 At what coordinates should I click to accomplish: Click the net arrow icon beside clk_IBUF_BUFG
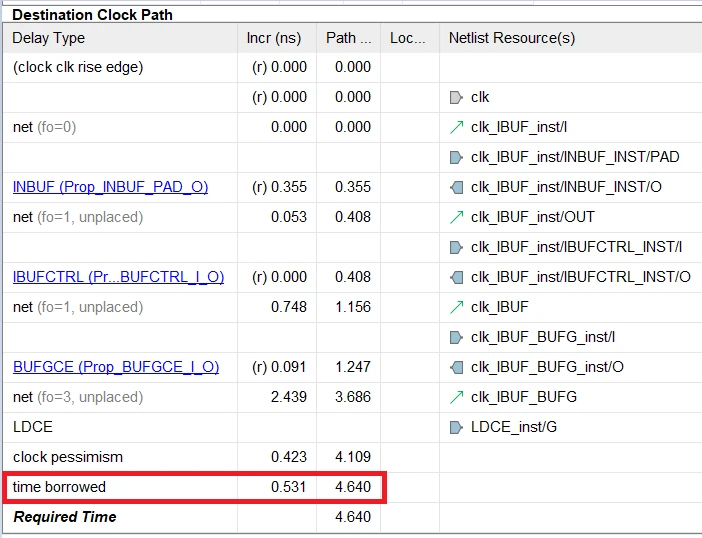[x=456, y=397]
